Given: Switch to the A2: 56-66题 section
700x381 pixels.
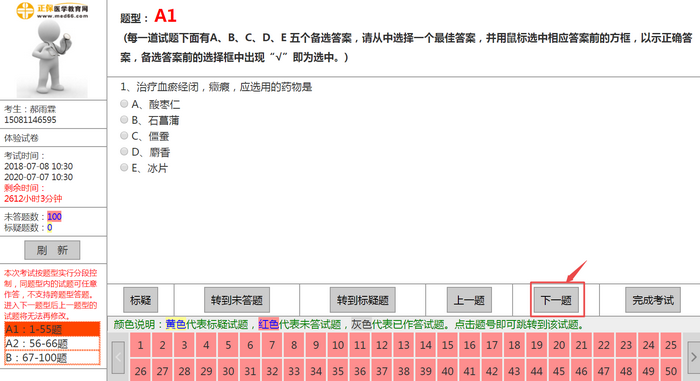Looking at the screenshot, I should [x=52, y=343].
